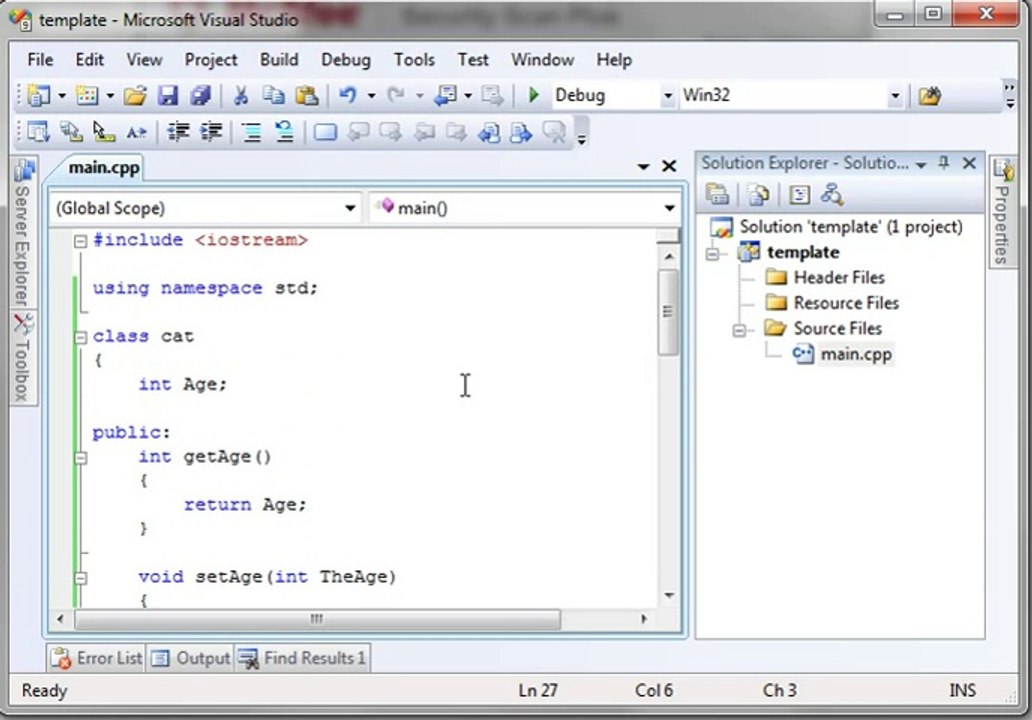
Task: Open the Error List tab
Action: click(97, 657)
